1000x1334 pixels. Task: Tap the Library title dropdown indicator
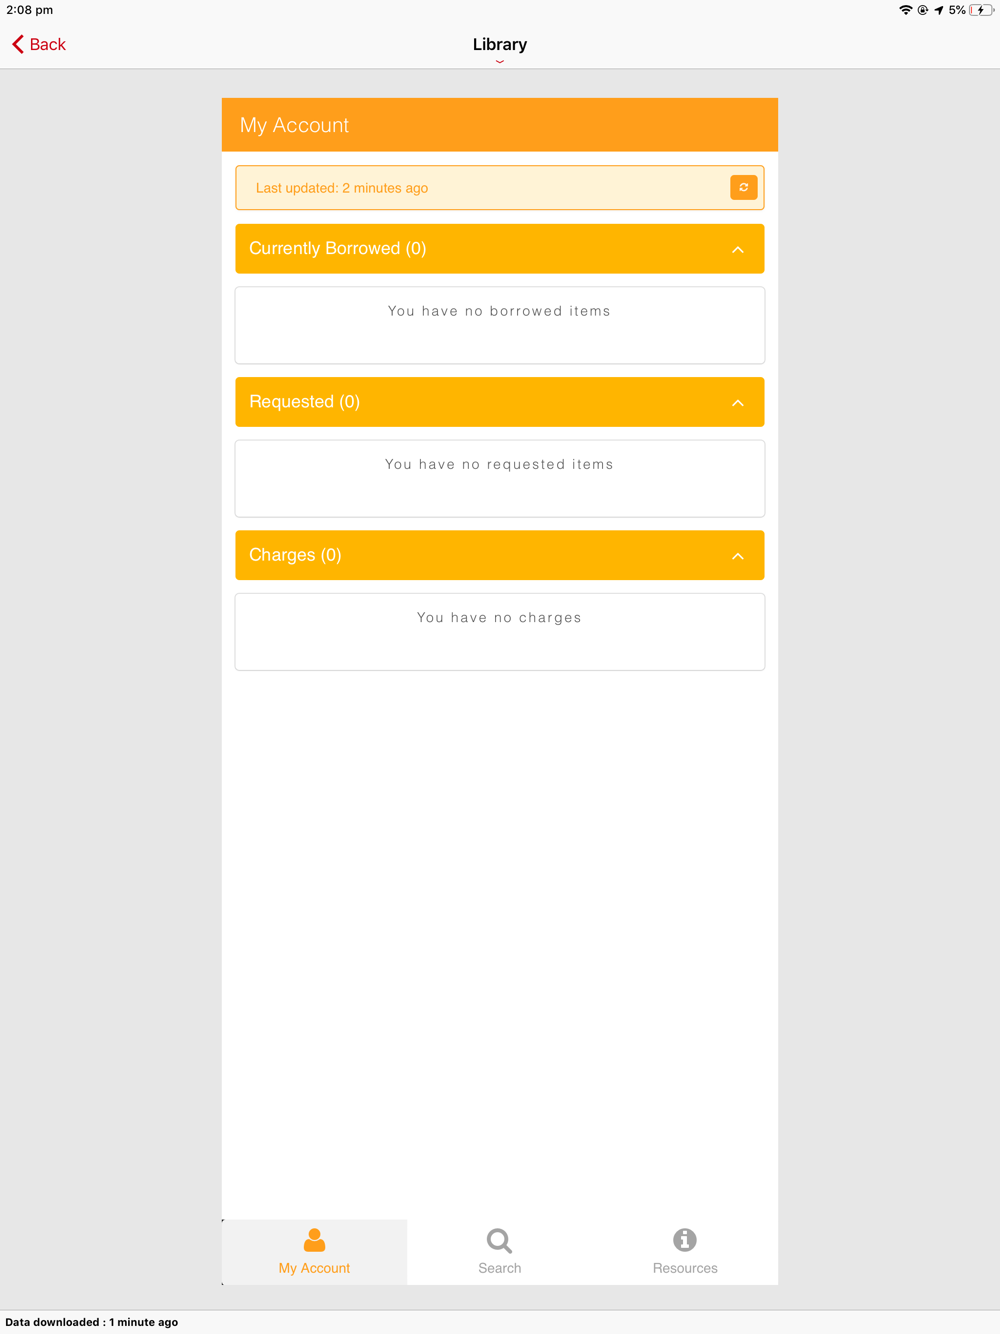coord(500,61)
